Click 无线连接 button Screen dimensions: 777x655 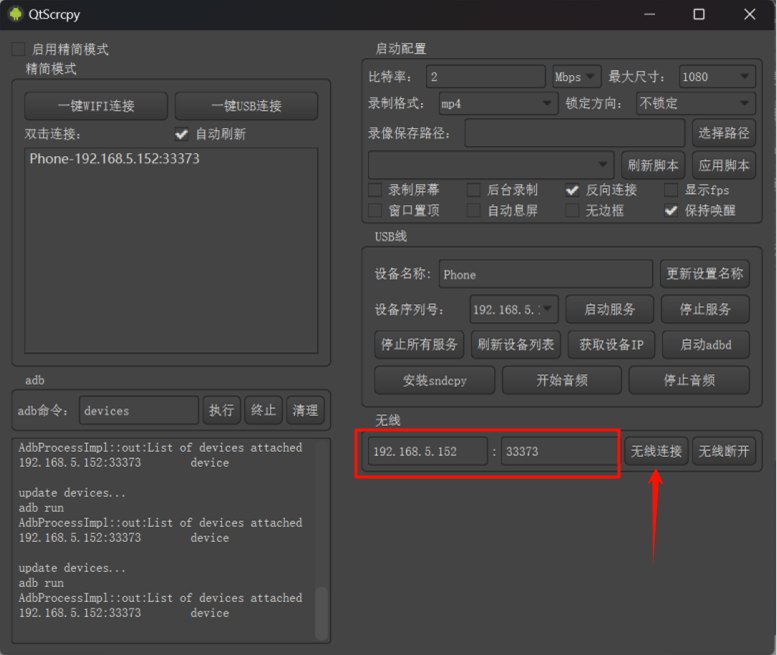656,451
